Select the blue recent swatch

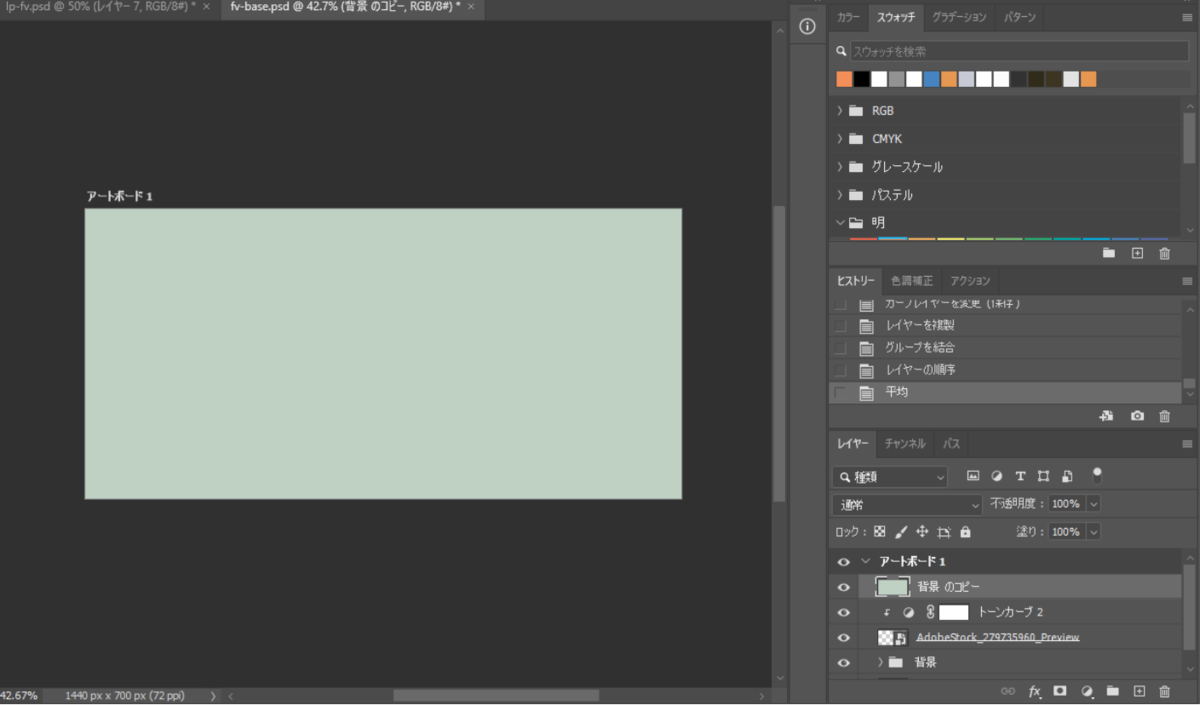[x=931, y=79]
